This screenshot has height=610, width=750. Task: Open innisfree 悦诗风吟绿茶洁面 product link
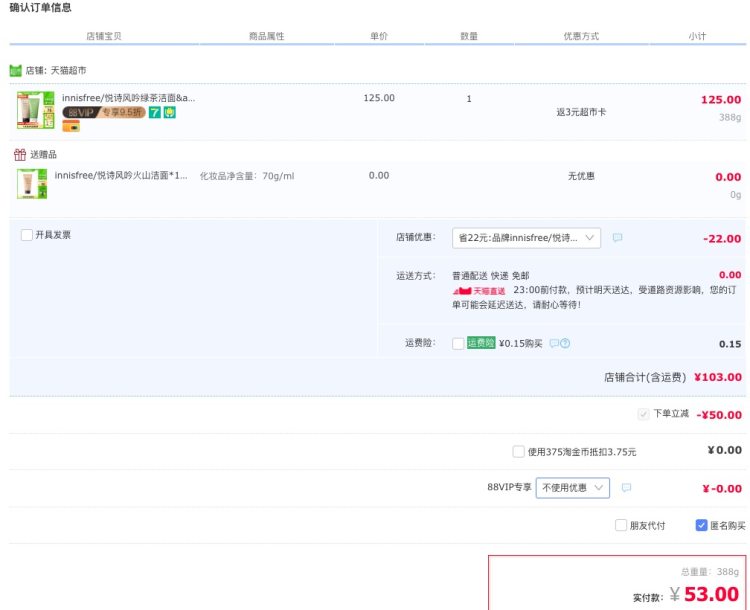(x=129, y=98)
